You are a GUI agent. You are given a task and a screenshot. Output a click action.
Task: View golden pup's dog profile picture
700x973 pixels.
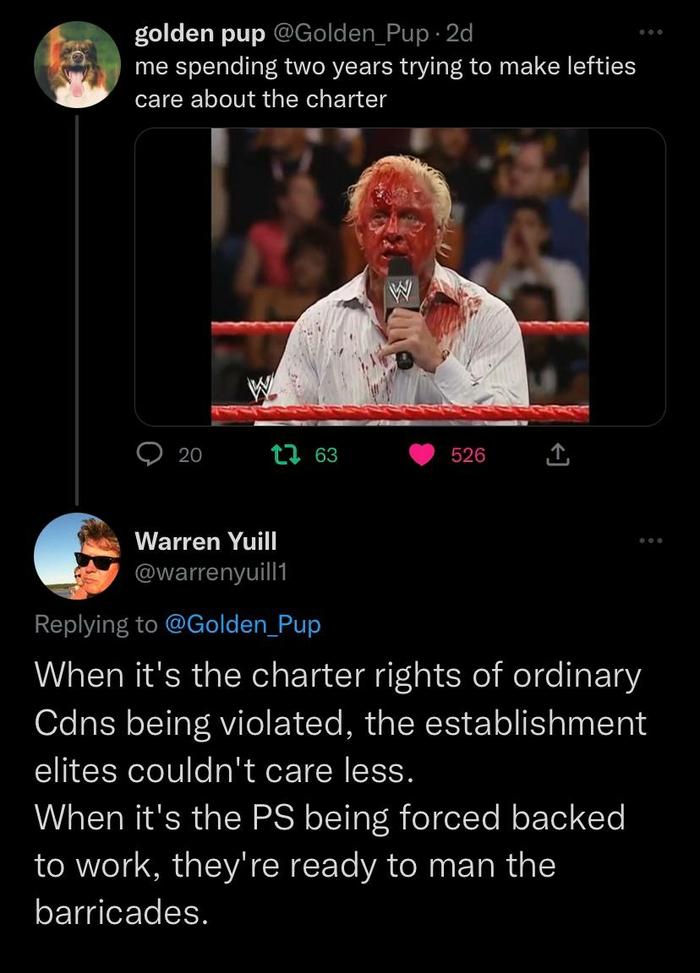tap(77, 65)
